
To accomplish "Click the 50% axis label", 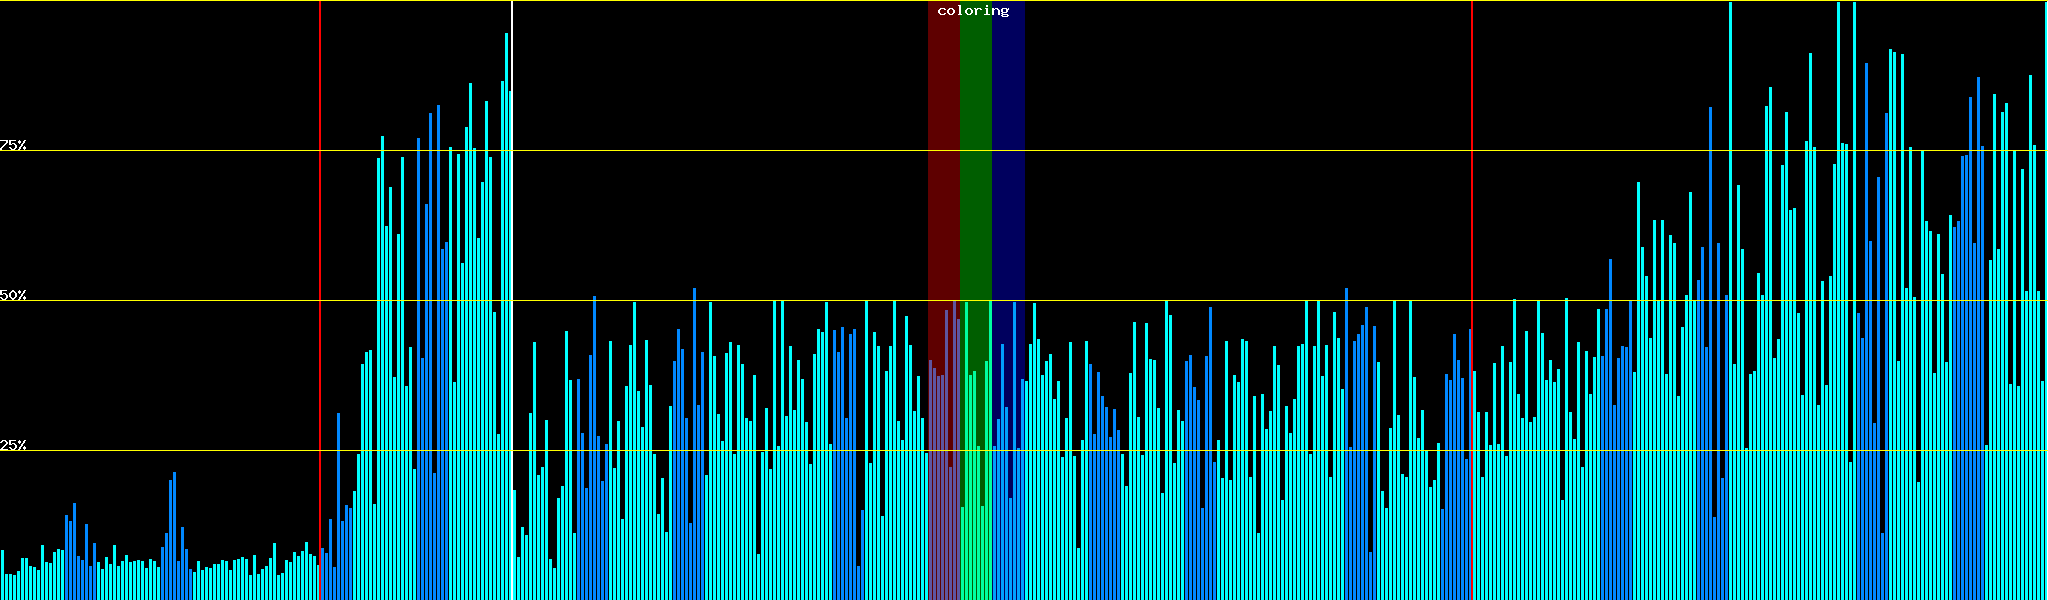I will (x=13, y=295).
